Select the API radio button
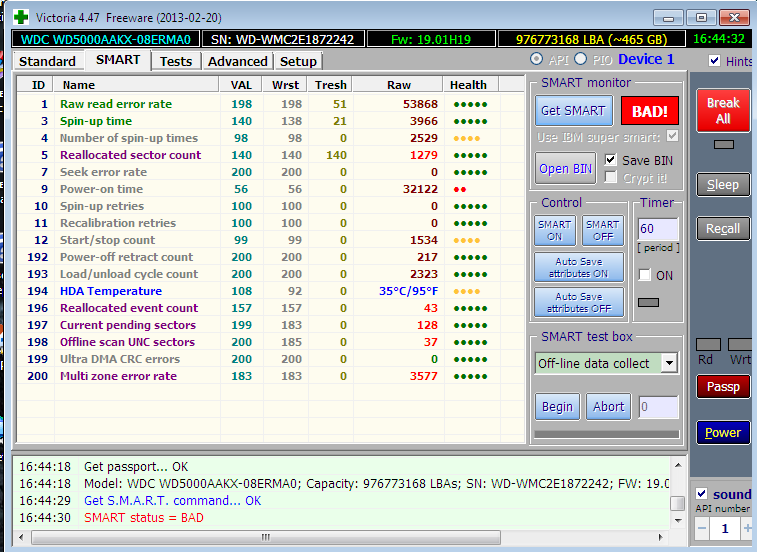The width and height of the screenshot is (757, 552). [536, 59]
